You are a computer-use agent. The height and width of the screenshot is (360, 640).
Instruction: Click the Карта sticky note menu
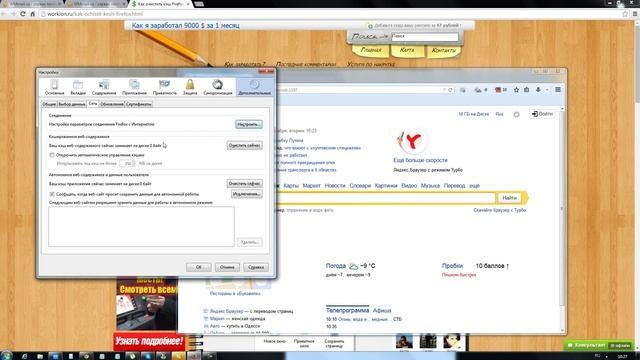coord(407,51)
